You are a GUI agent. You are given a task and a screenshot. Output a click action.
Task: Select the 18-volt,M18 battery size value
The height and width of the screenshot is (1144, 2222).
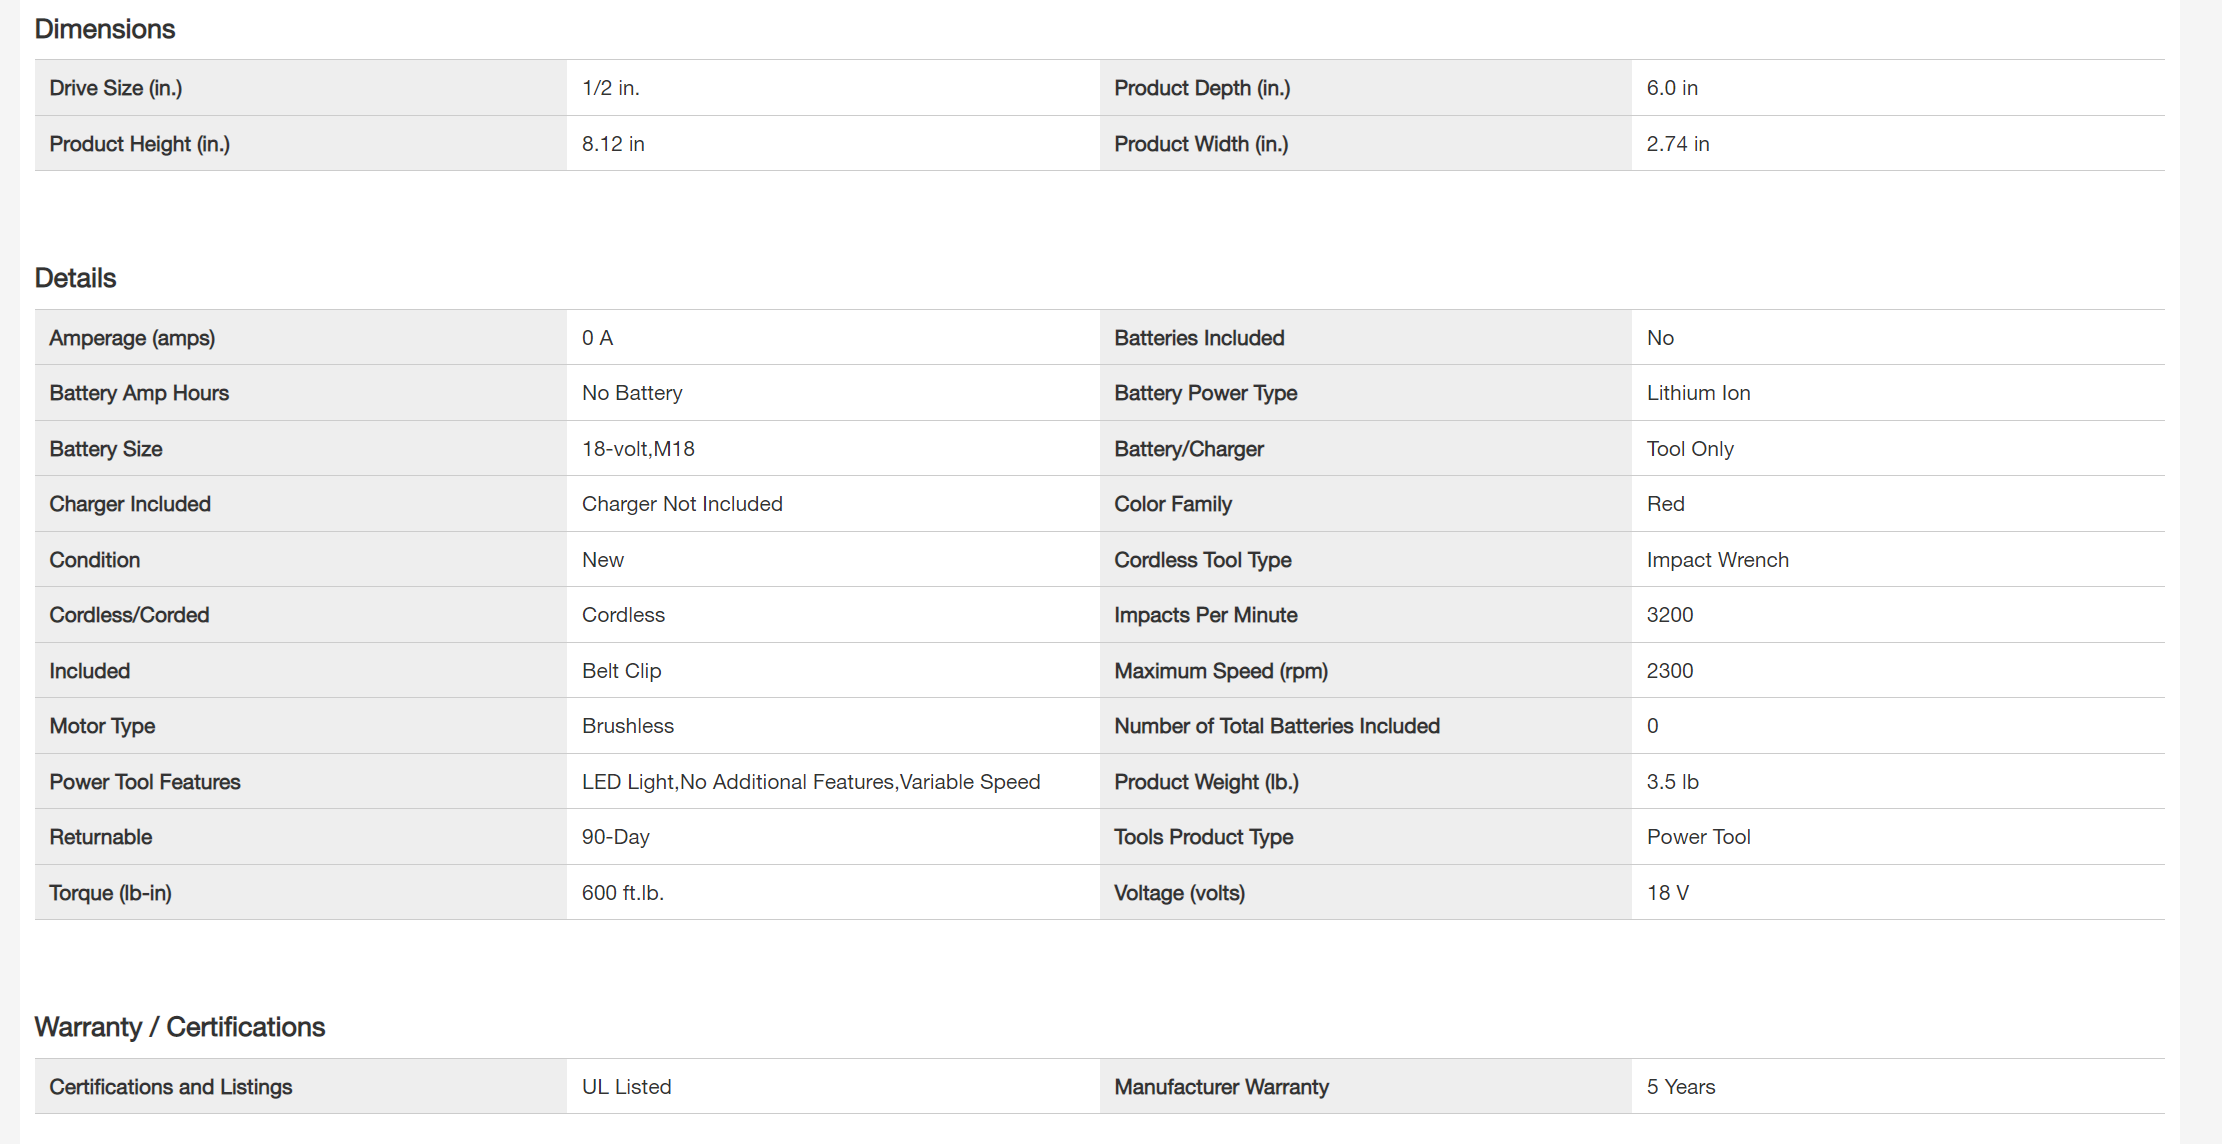pos(638,449)
